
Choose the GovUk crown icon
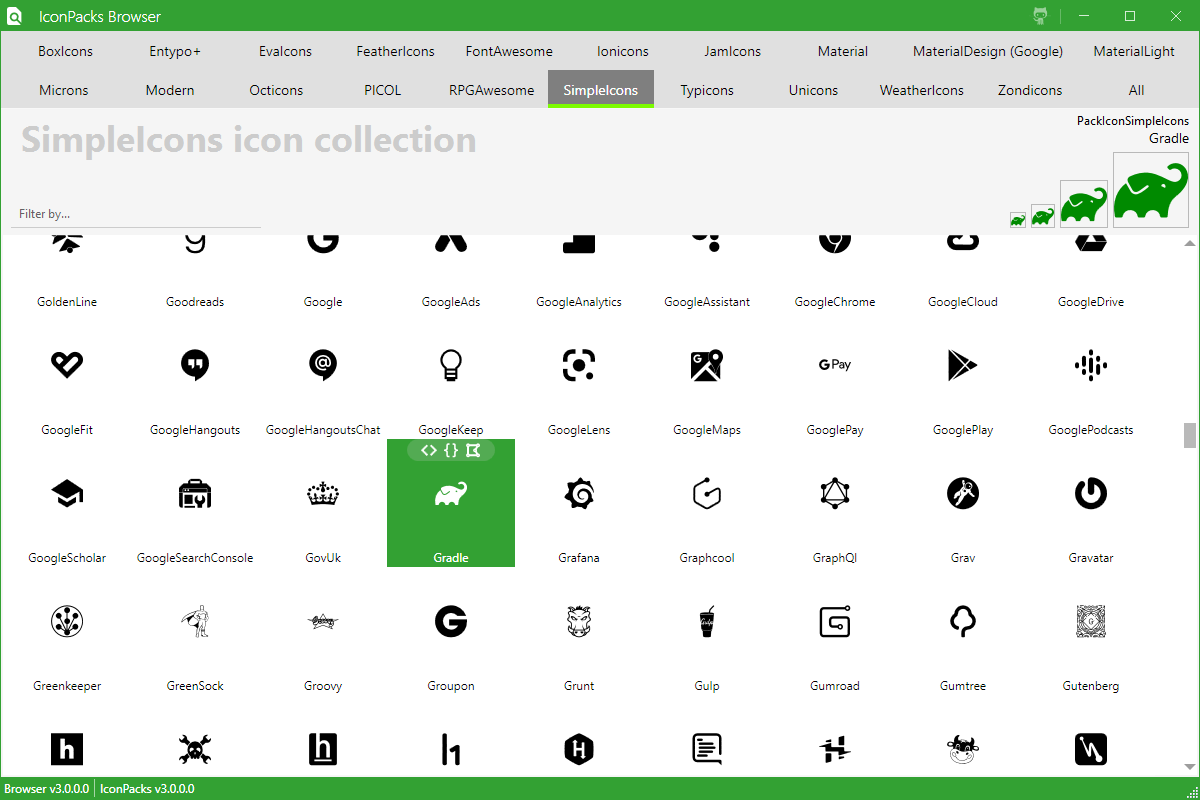323,494
